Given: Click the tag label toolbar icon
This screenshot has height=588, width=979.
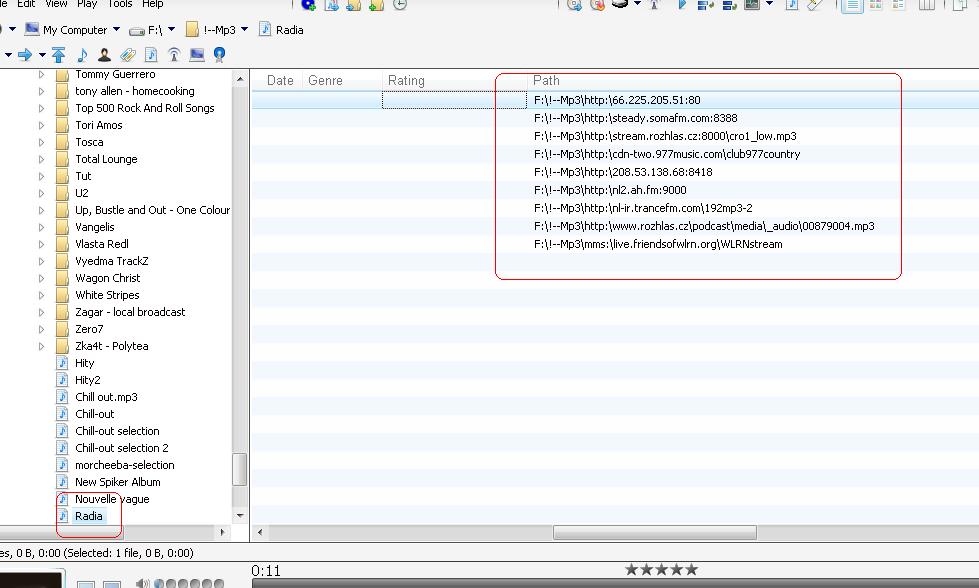Looking at the screenshot, I should [x=128, y=54].
